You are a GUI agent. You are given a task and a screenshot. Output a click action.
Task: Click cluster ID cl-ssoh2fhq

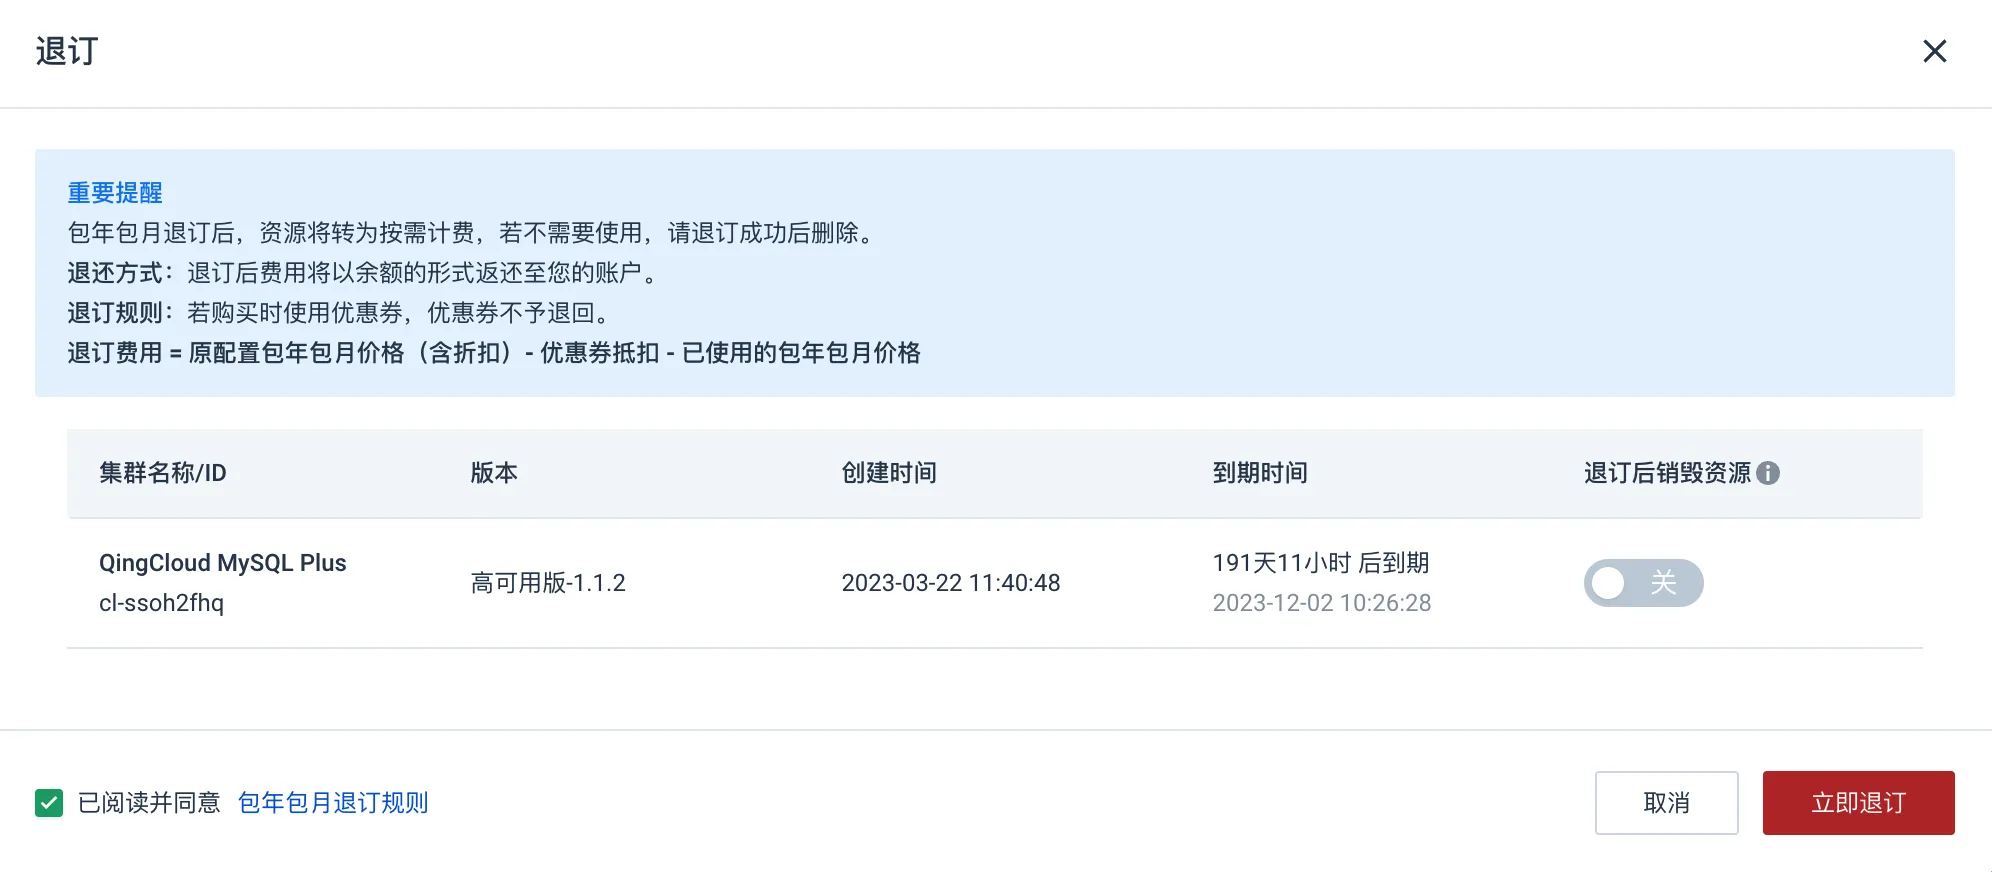point(161,603)
